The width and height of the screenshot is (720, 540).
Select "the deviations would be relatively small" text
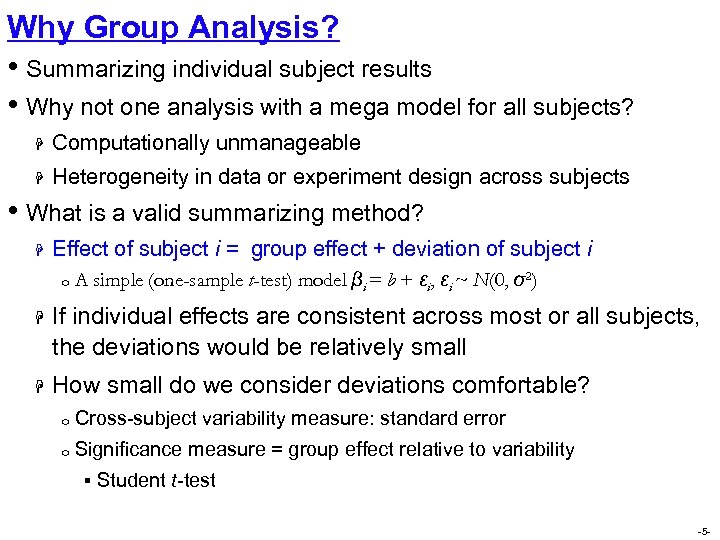tap(259, 347)
